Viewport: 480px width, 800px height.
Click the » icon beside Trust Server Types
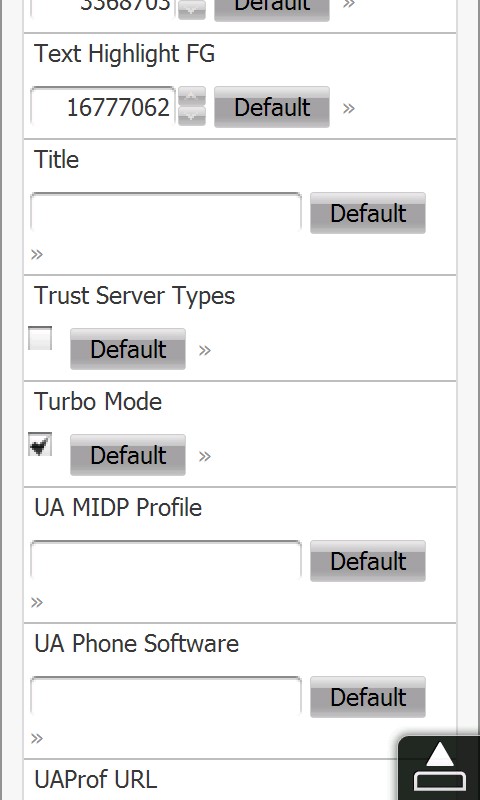(x=205, y=350)
